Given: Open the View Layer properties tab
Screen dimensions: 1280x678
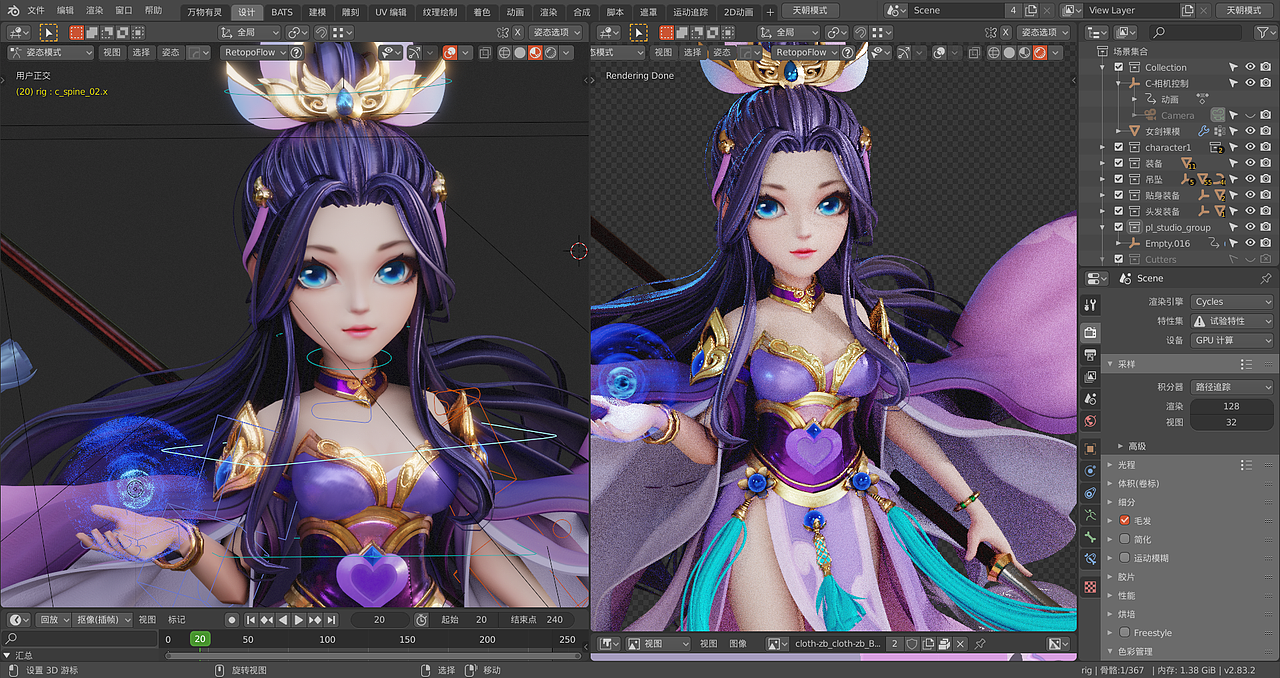Looking at the screenshot, I should [1091, 377].
